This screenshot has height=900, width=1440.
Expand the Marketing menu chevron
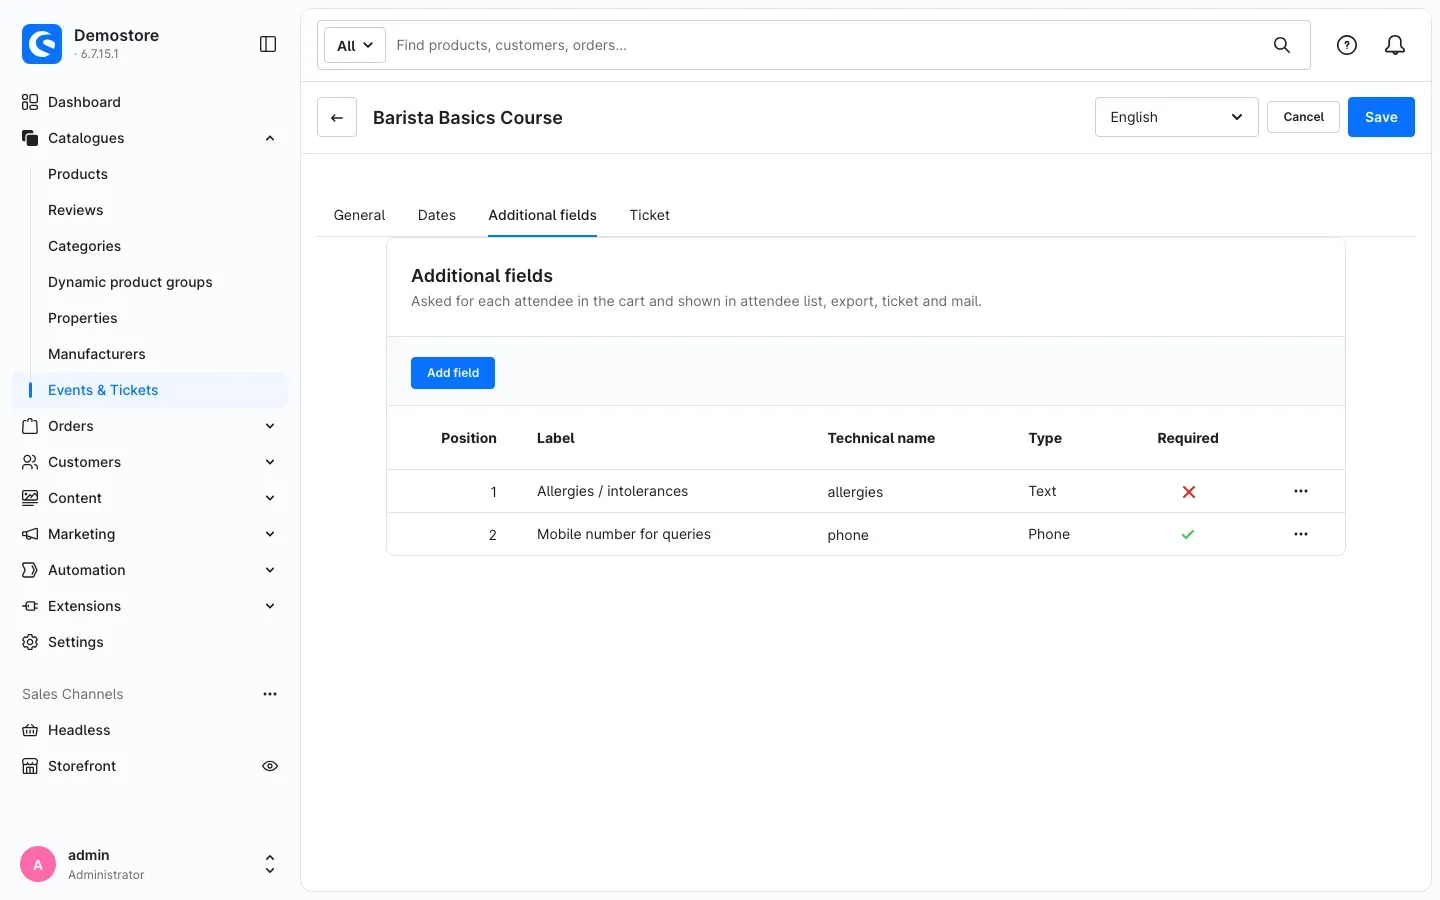click(270, 534)
